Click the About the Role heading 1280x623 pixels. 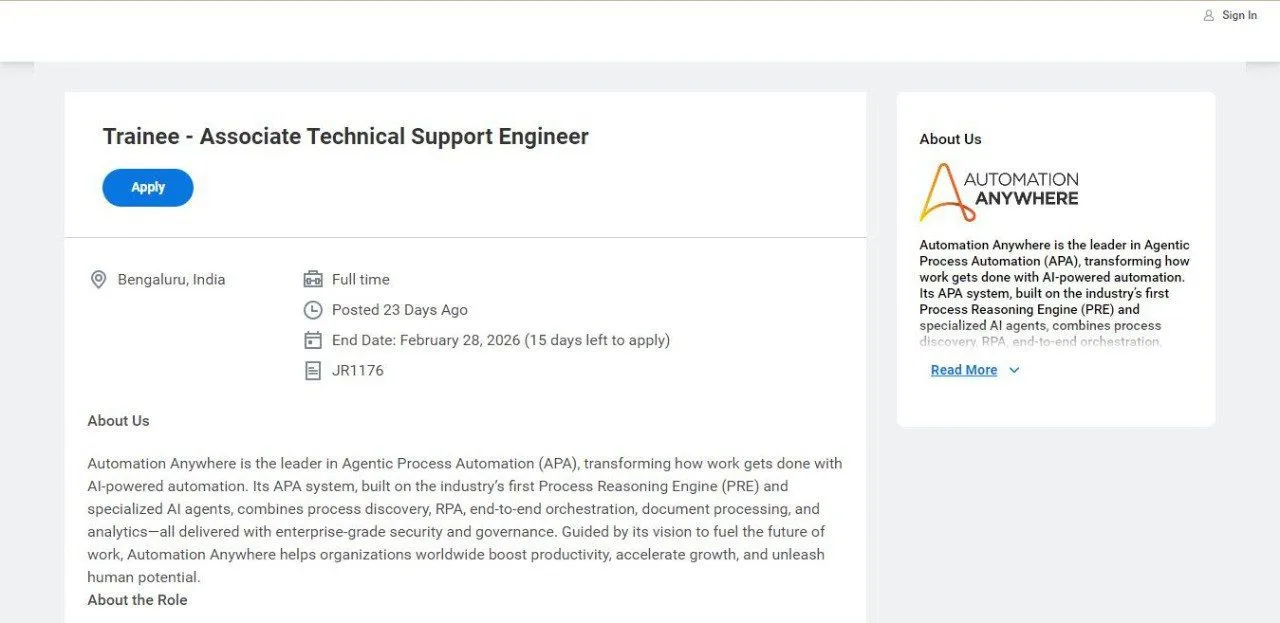[137, 600]
